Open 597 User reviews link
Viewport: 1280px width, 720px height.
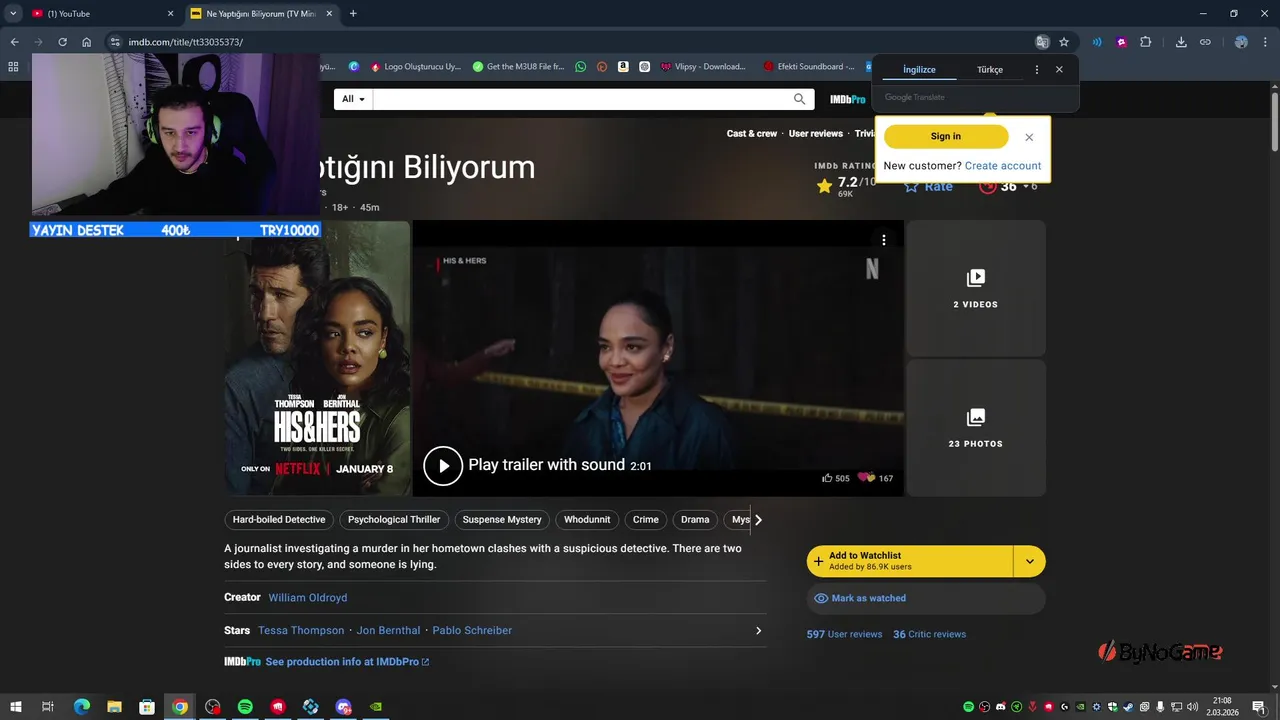click(x=845, y=634)
